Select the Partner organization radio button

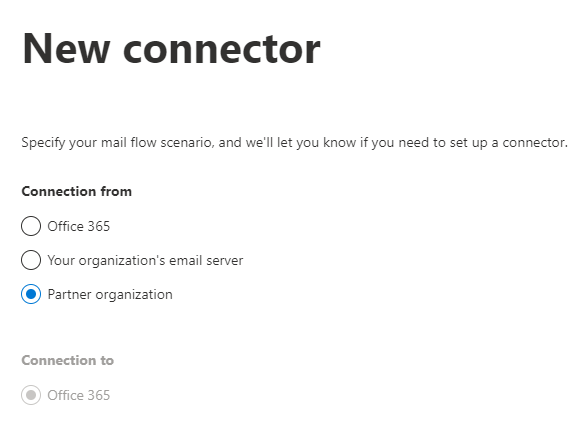(31, 294)
